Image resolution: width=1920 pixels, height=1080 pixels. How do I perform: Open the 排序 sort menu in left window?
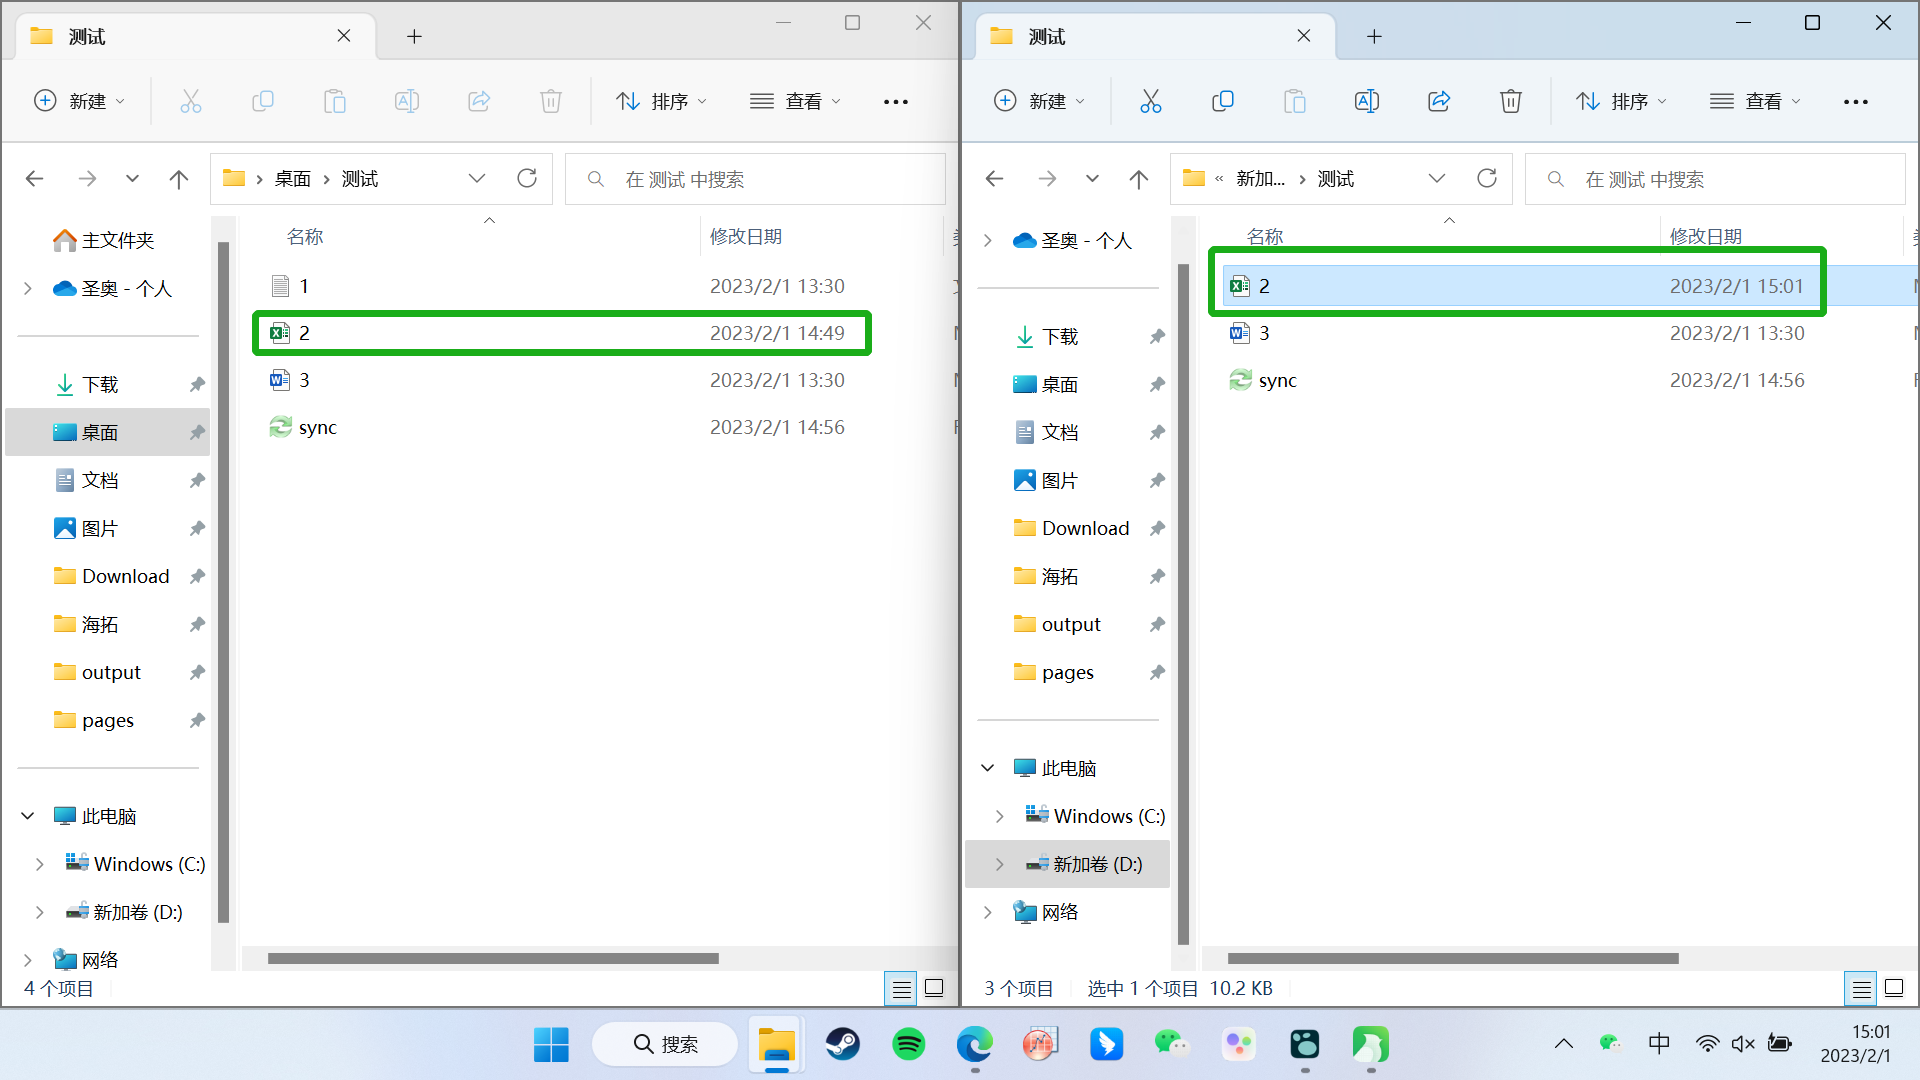point(662,101)
